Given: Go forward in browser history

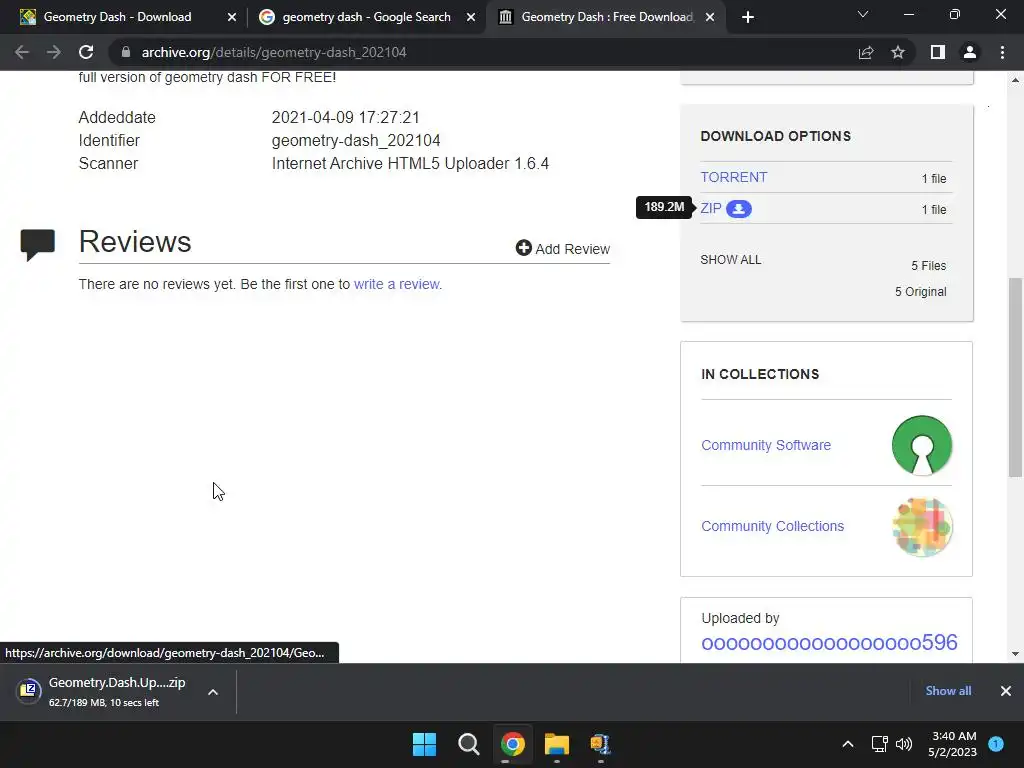Looking at the screenshot, I should [x=54, y=52].
